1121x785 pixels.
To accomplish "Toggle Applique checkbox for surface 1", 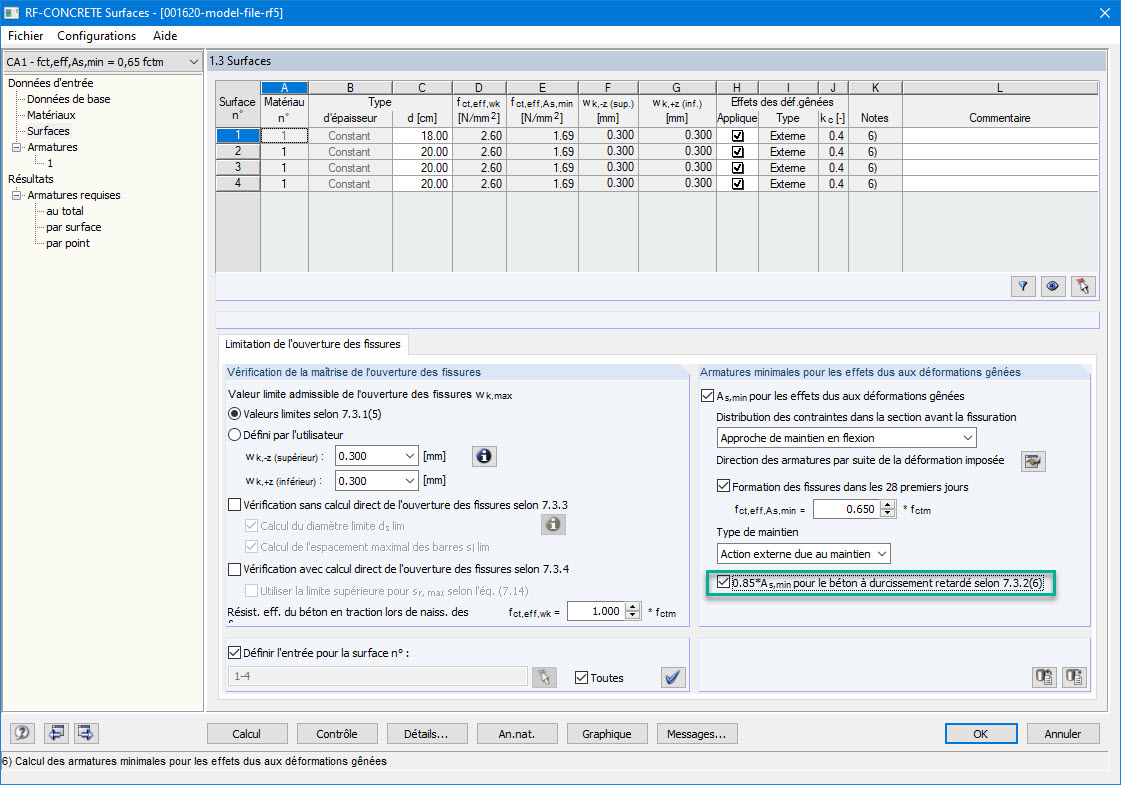I will point(738,136).
